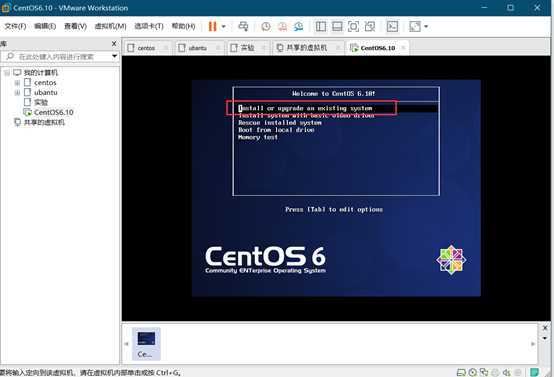Image resolution: width=554 pixels, height=377 pixels.
Task: Click the green message log status icon
Action: coord(534,372)
